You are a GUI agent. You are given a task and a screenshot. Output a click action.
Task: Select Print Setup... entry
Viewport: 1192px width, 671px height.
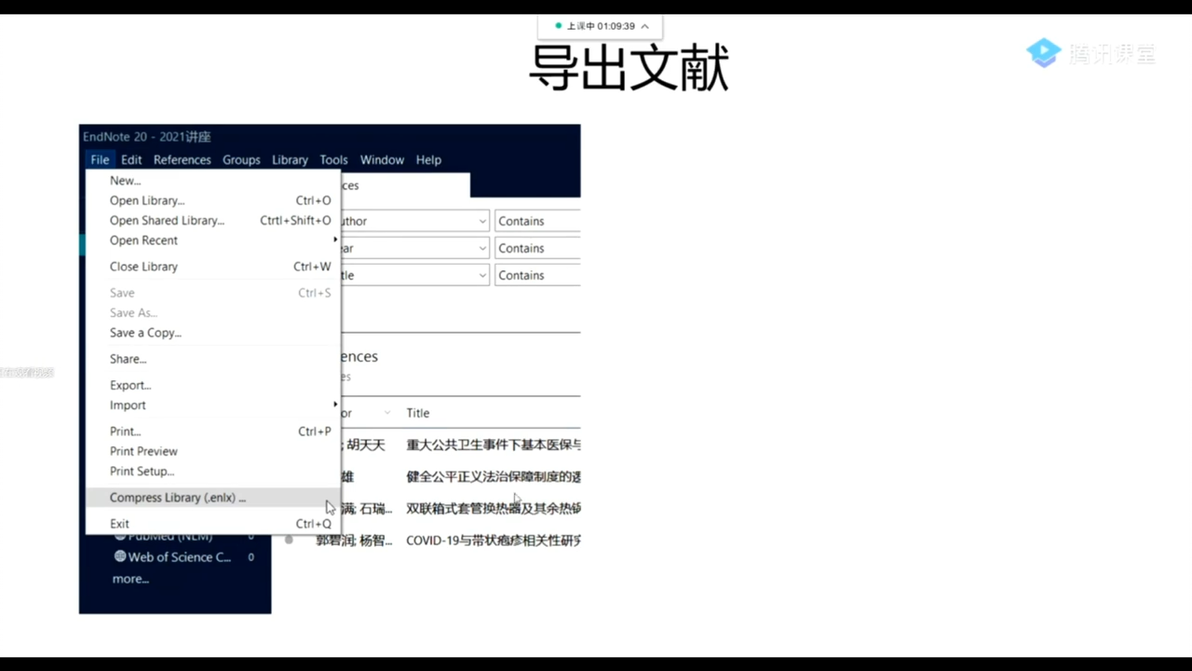(213, 471)
